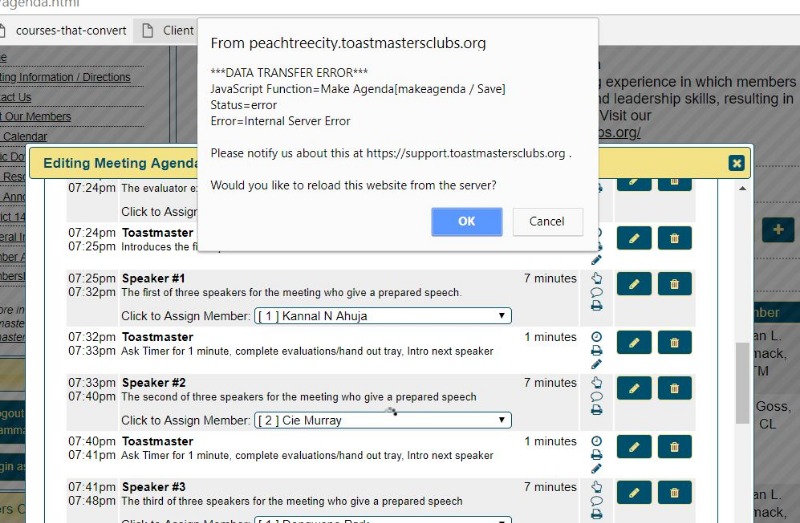800x523 pixels.
Task: Click the print icon for Speaker #2
Action: [596, 410]
